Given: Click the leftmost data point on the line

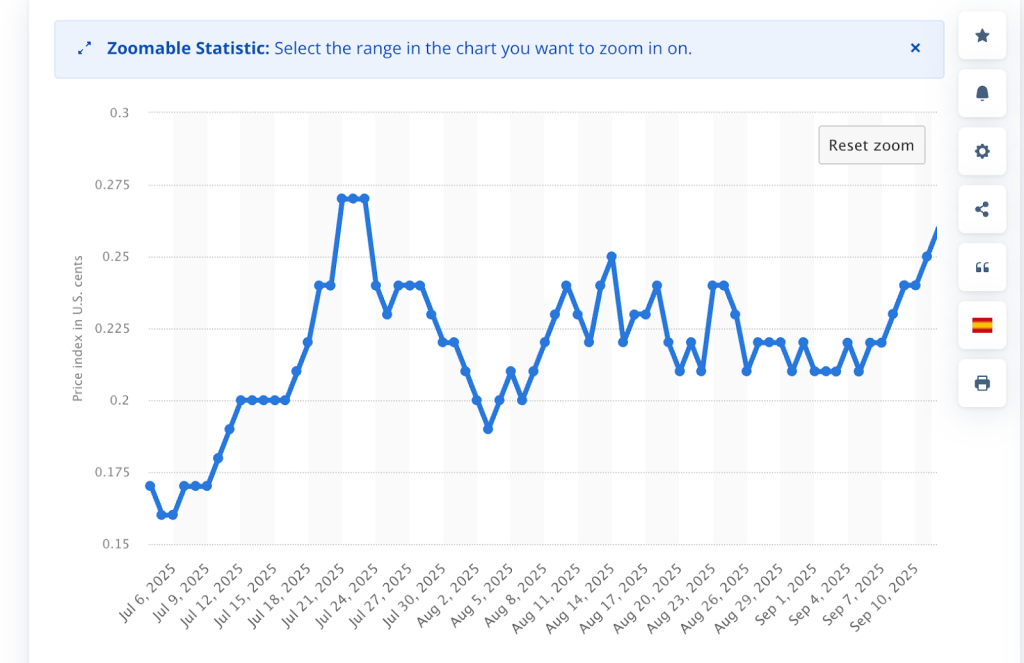Looking at the screenshot, I should pos(150,486).
